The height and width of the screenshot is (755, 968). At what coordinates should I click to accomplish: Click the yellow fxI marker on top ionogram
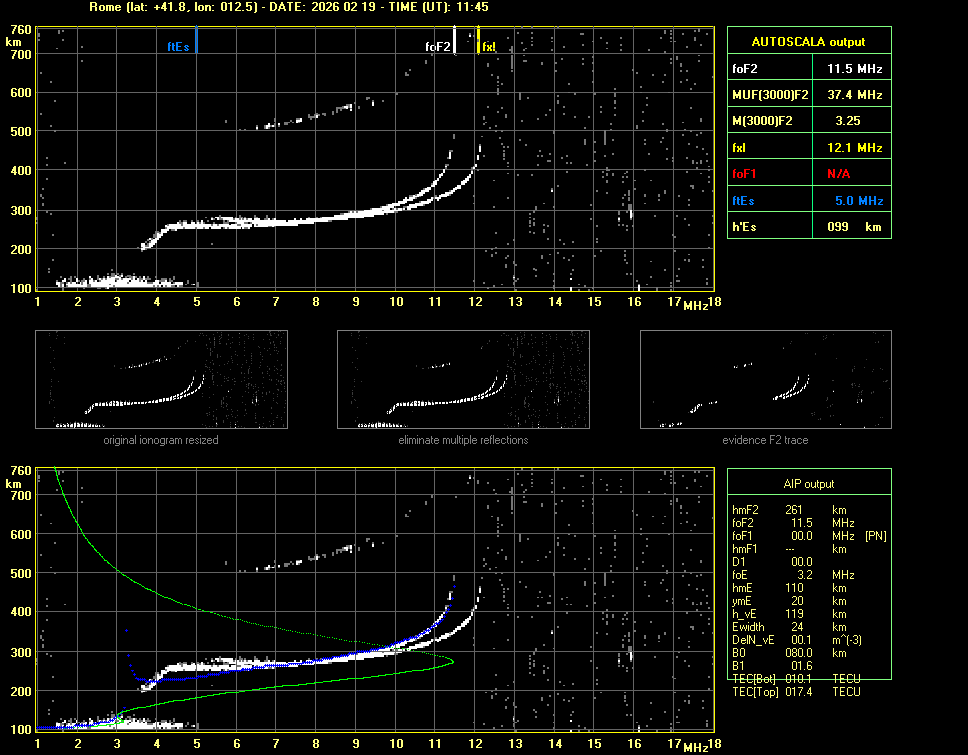479,41
